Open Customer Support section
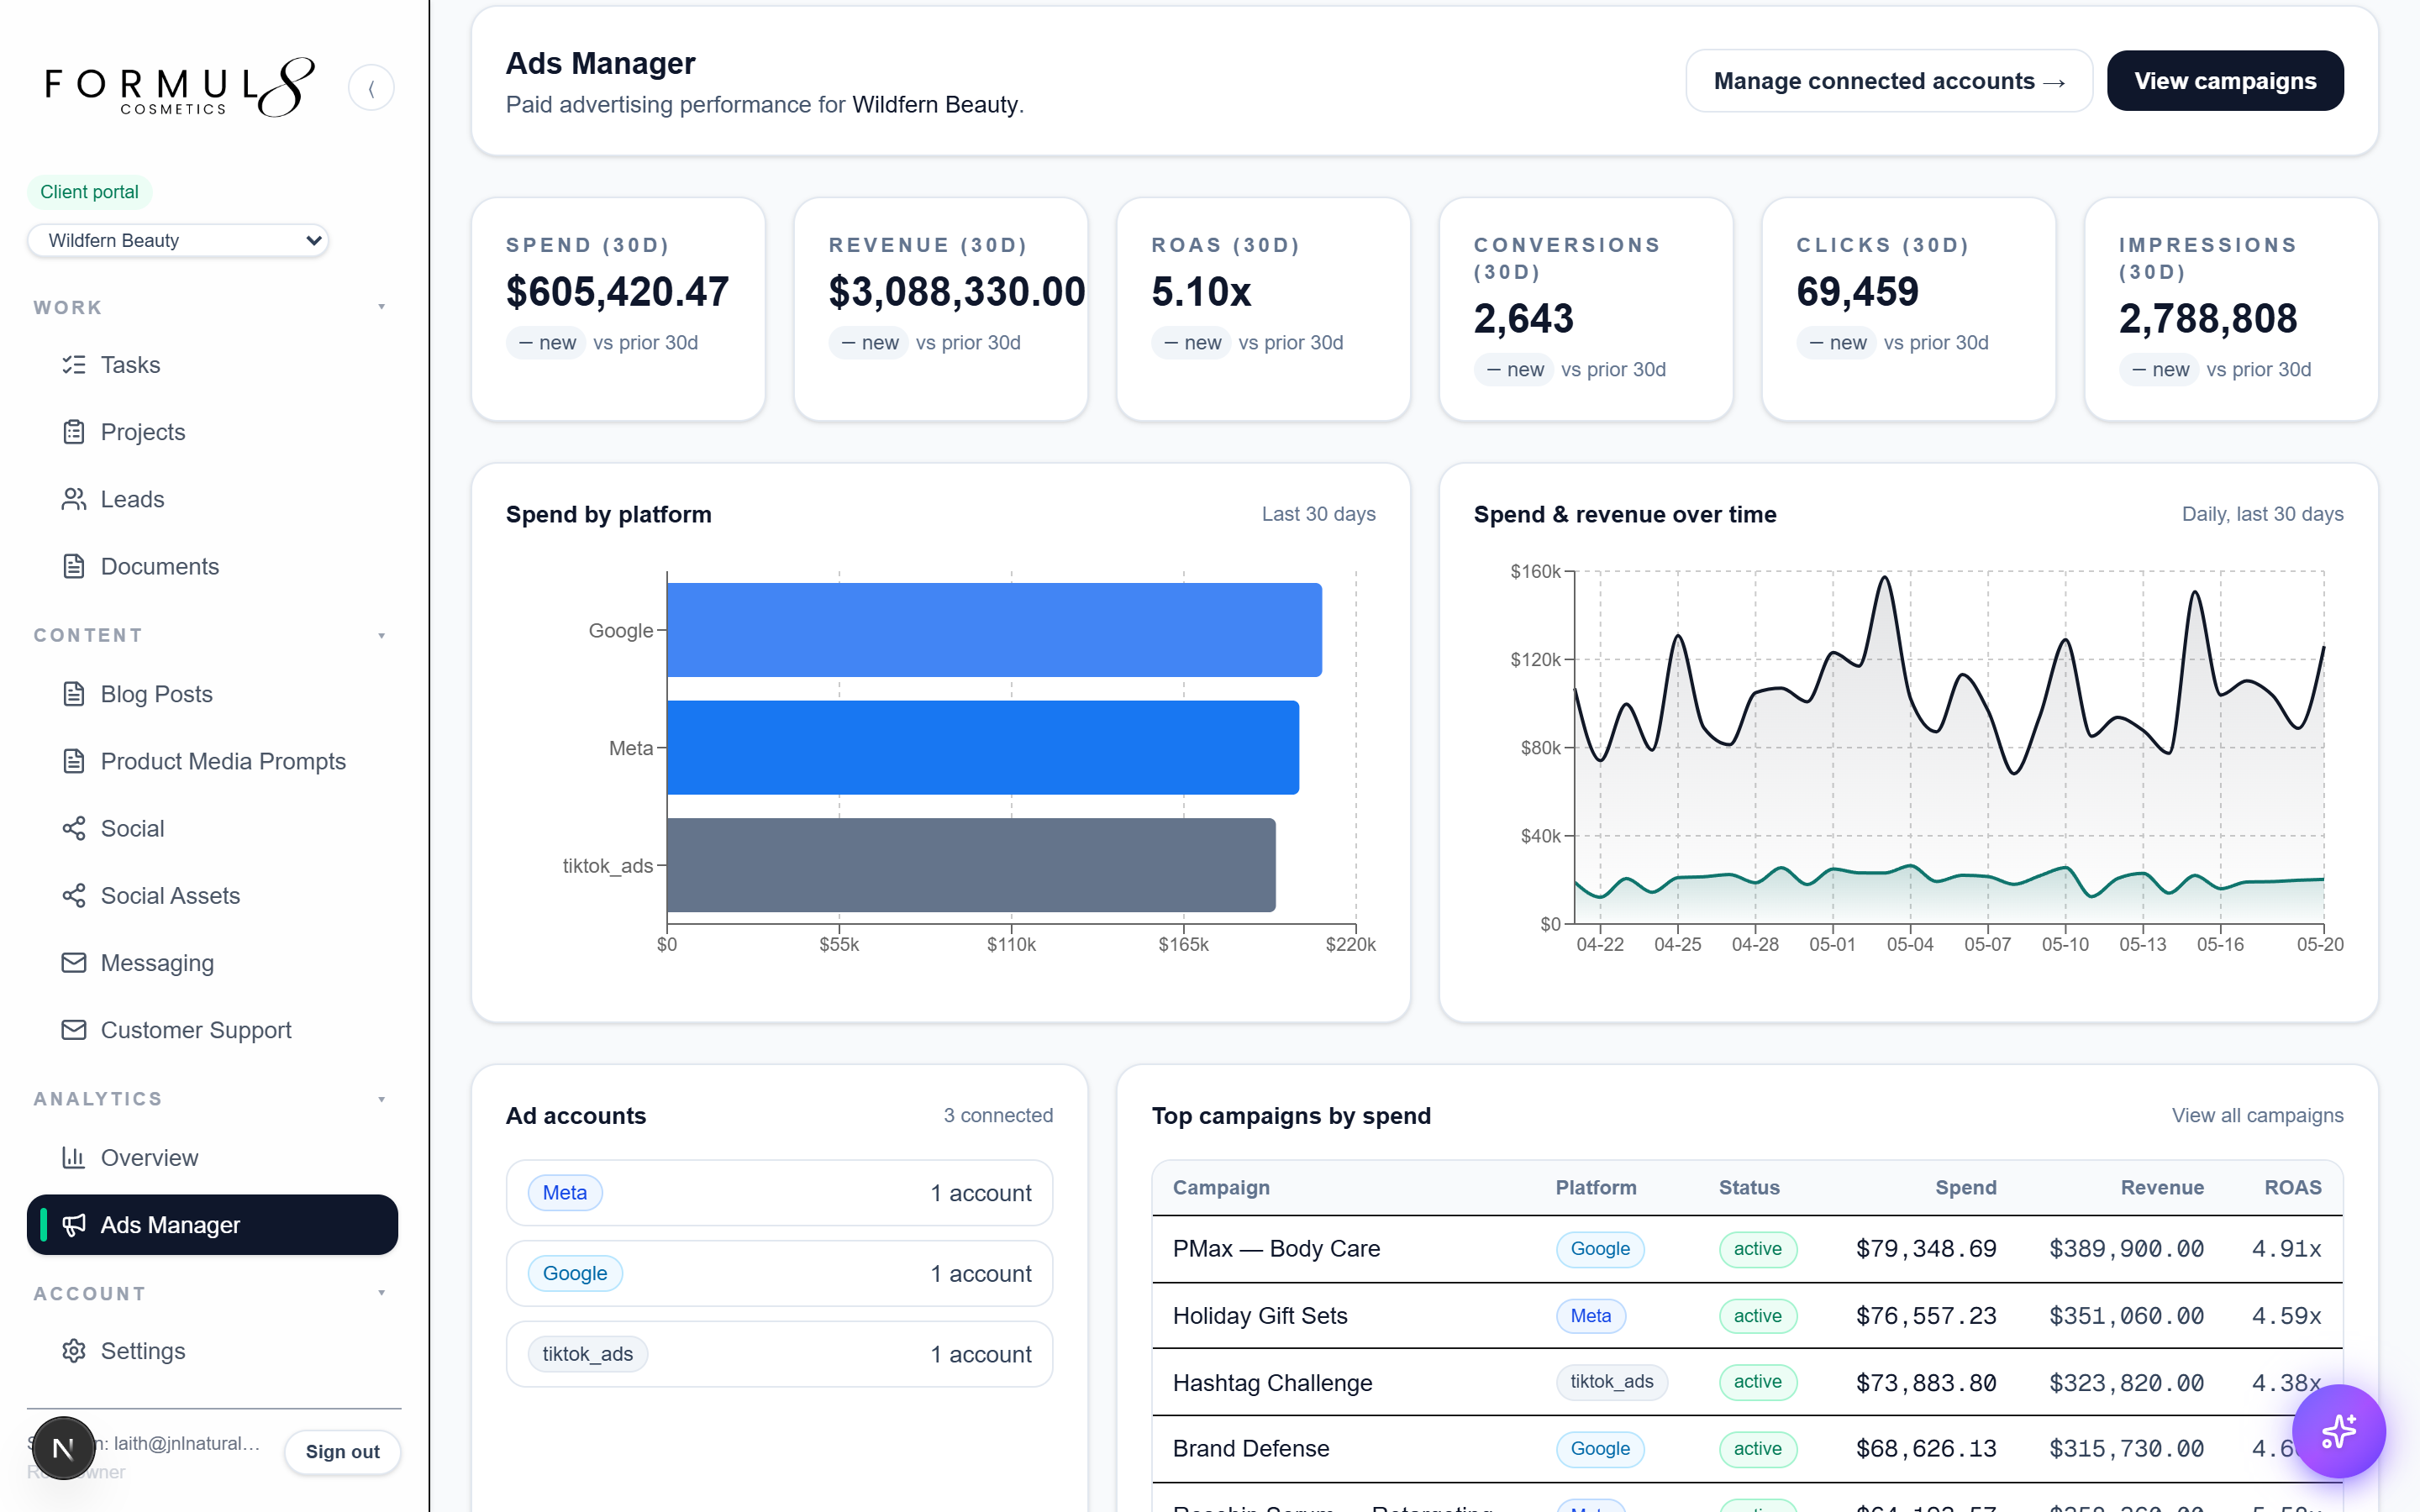Viewport: 2420px width, 1512px height. [212, 1029]
